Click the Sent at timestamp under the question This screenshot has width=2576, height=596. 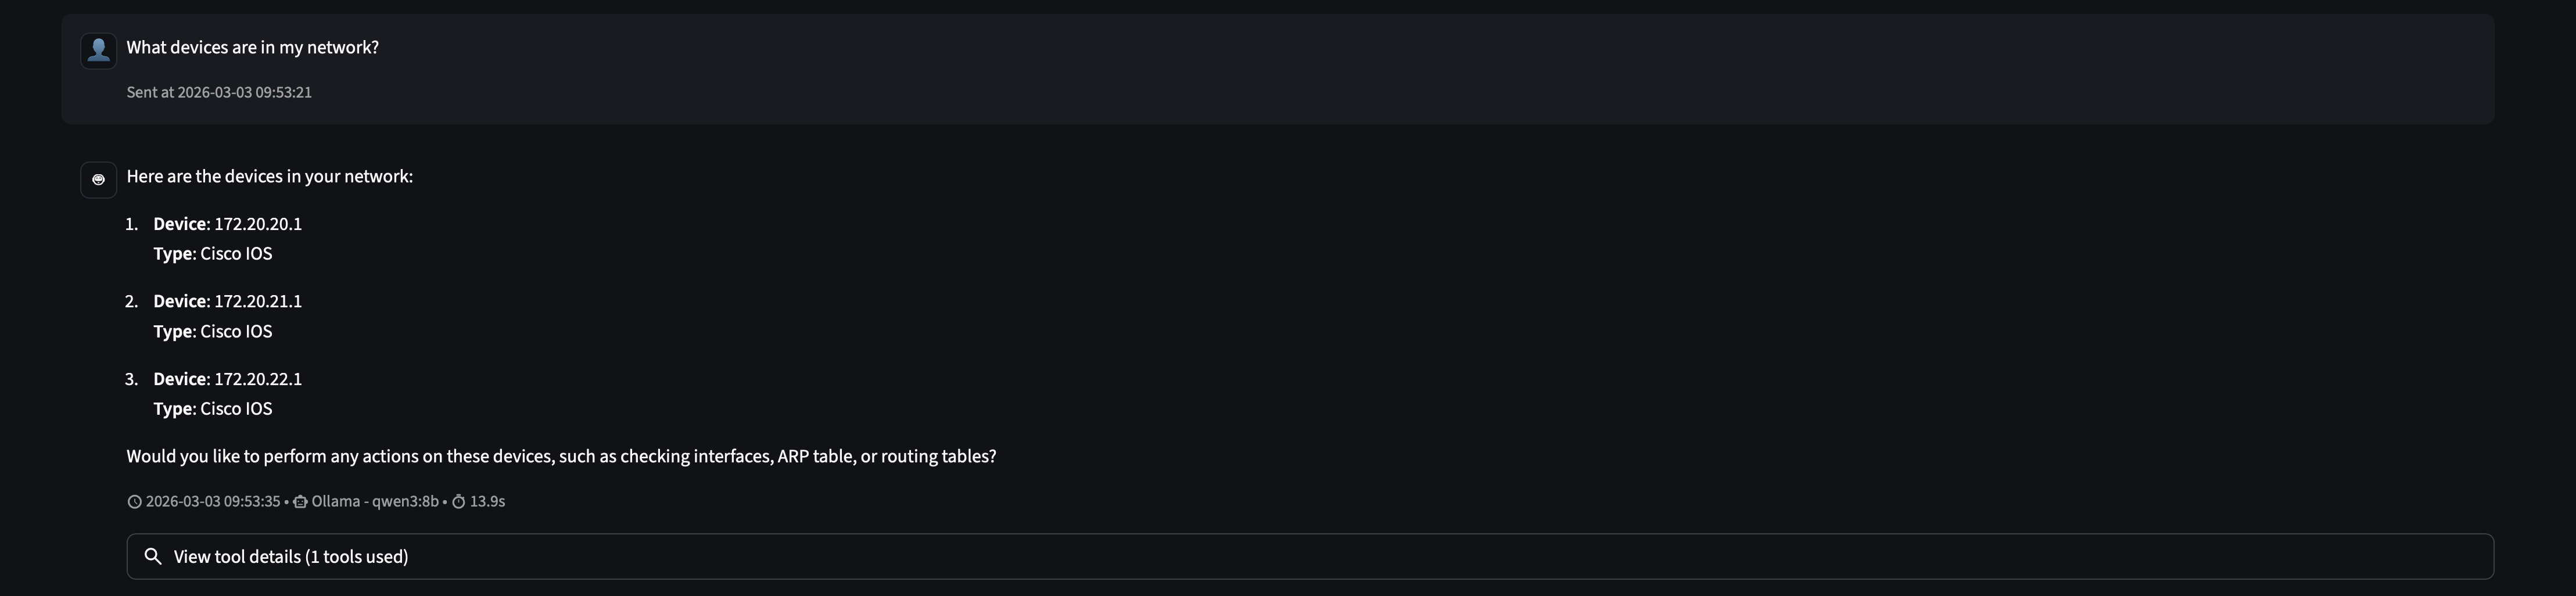tap(219, 91)
